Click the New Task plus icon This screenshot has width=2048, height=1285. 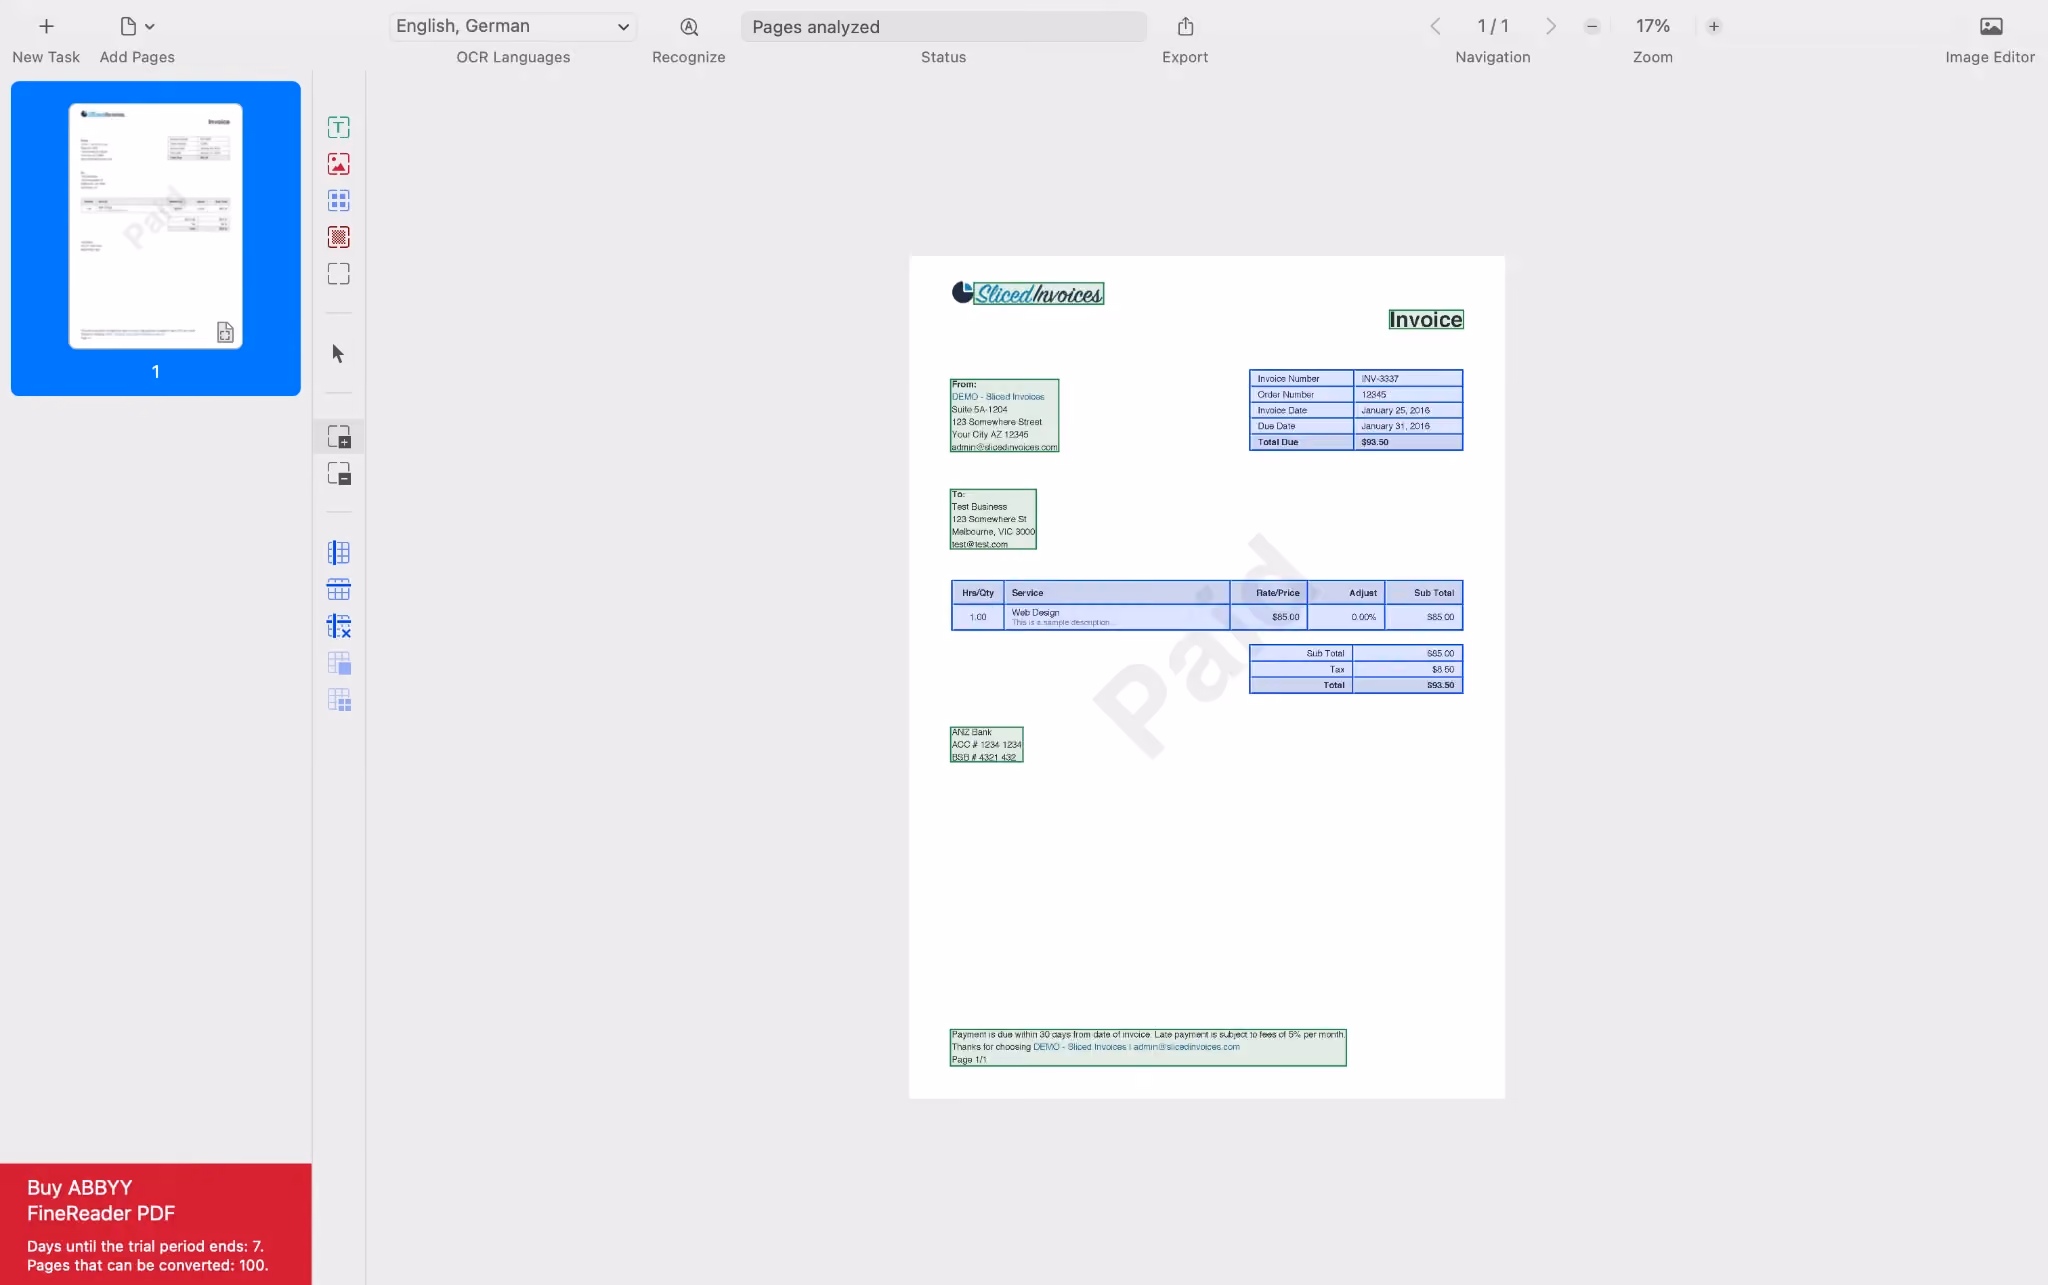pyautogui.click(x=46, y=26)
